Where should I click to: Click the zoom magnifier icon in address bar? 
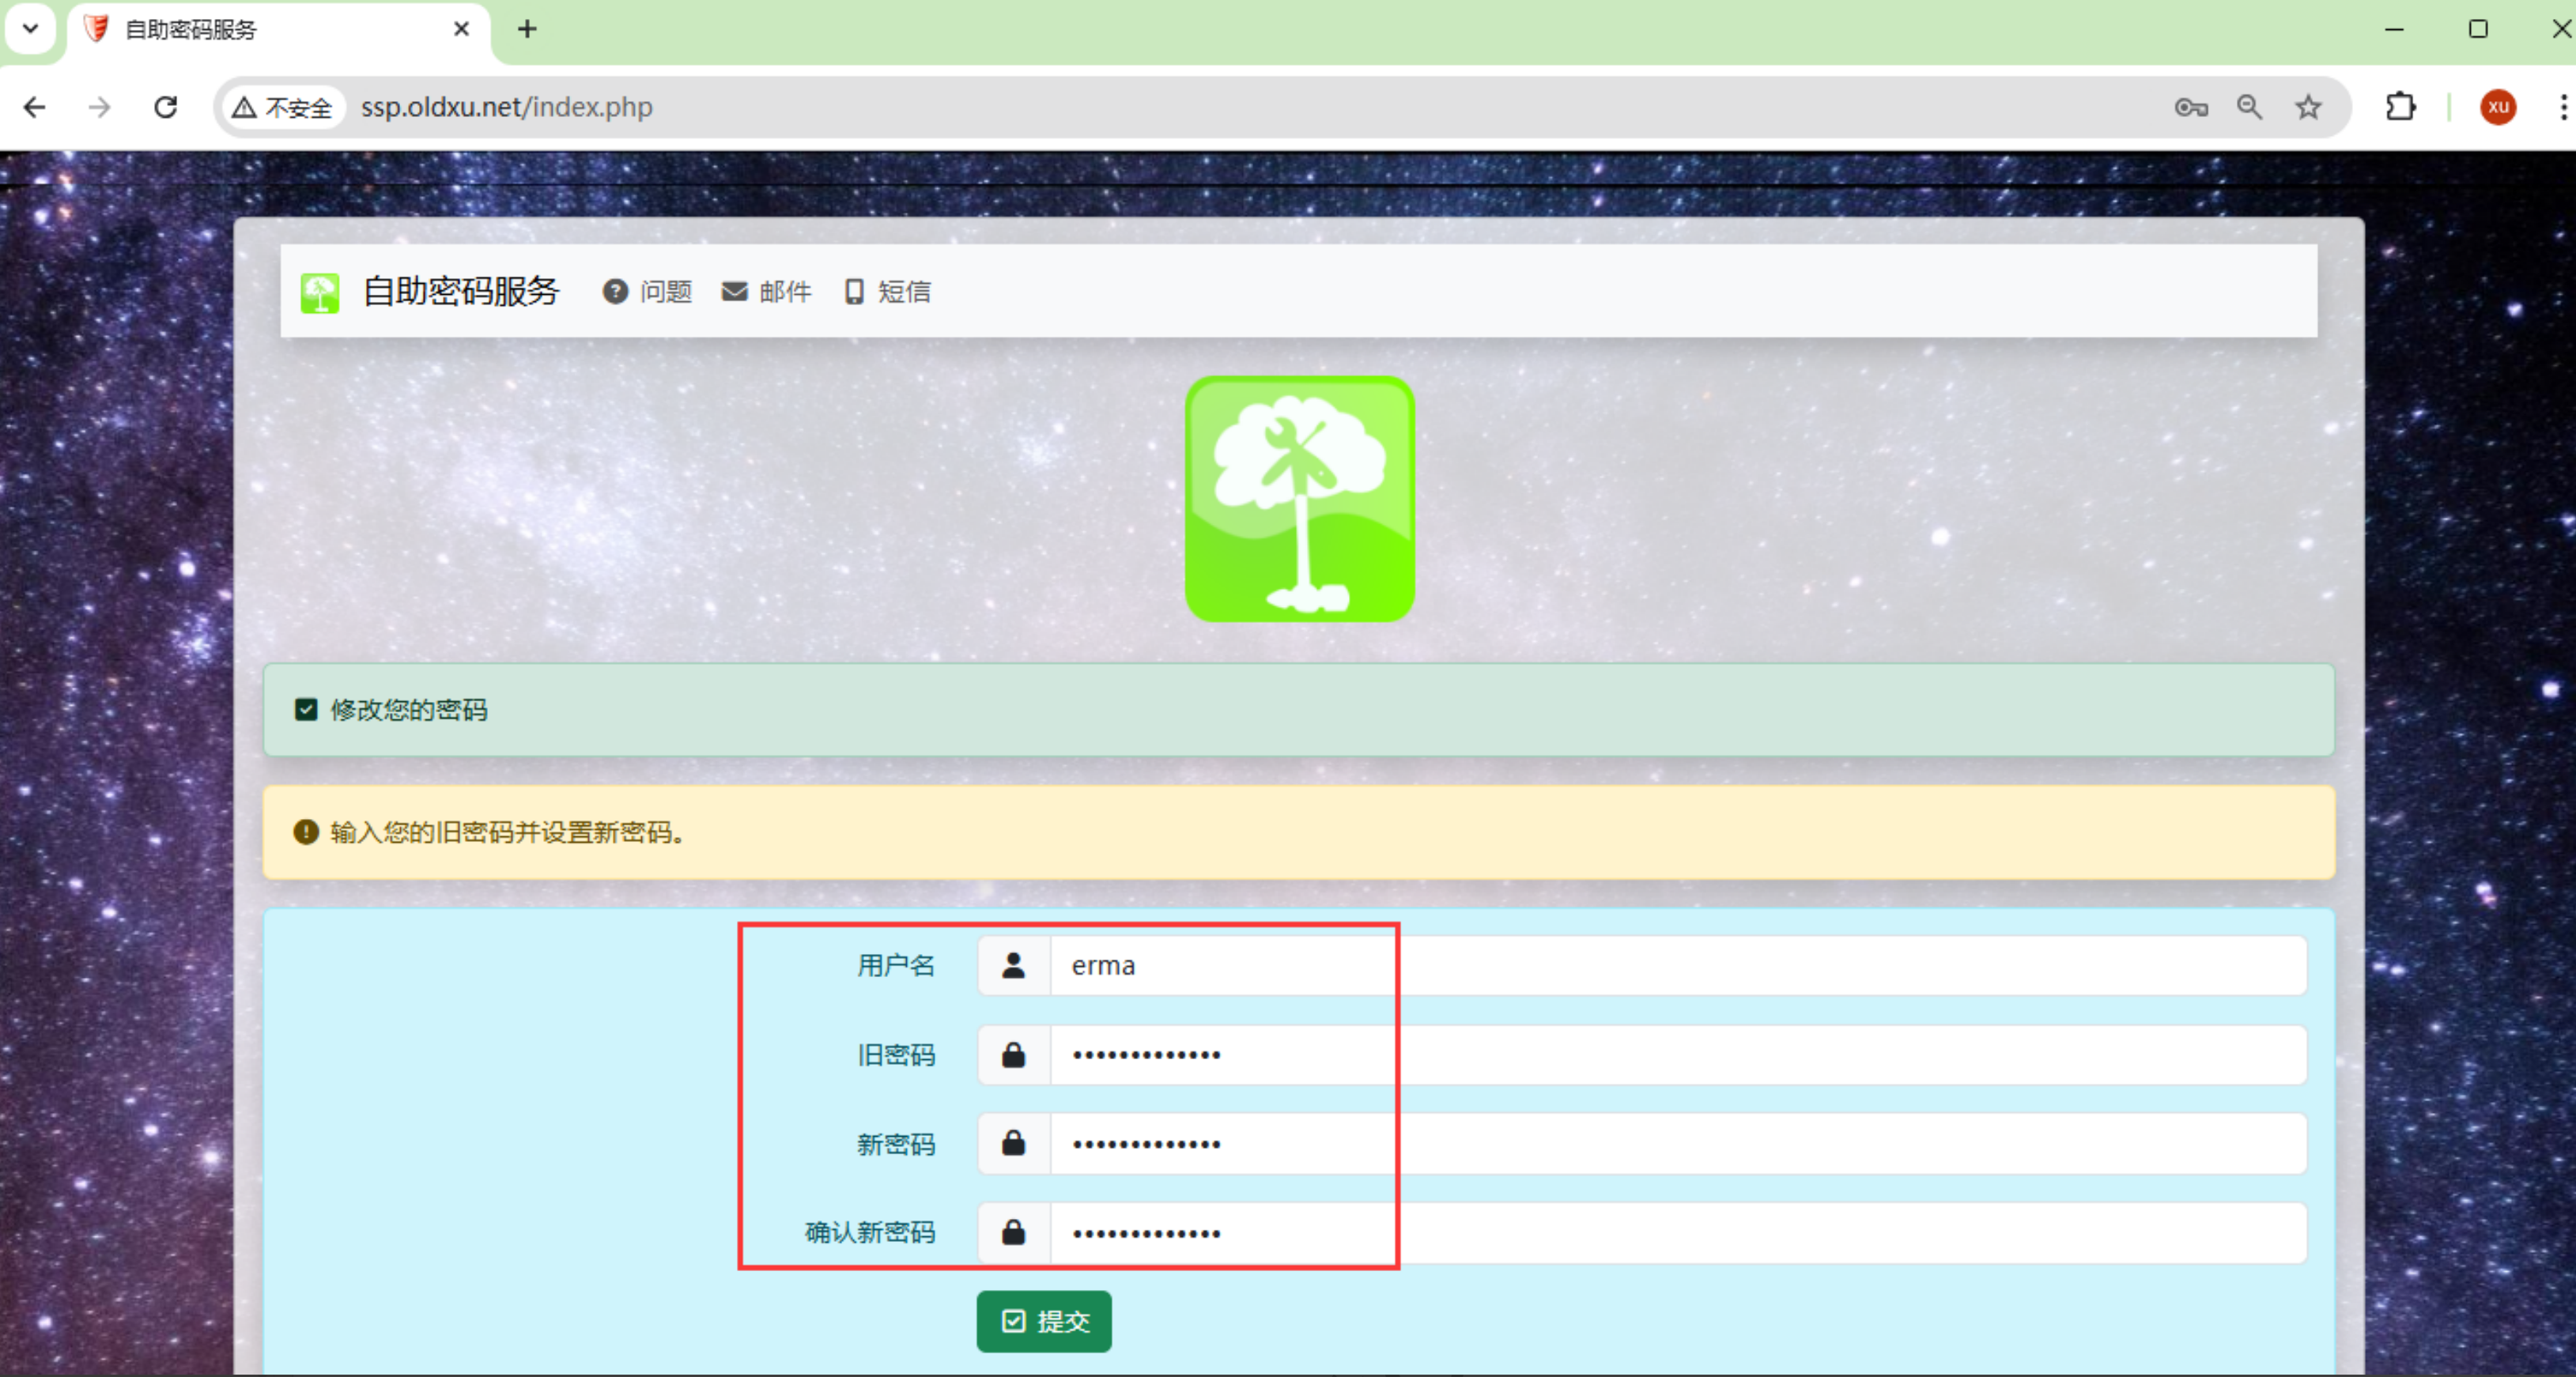click(2249, 107)
